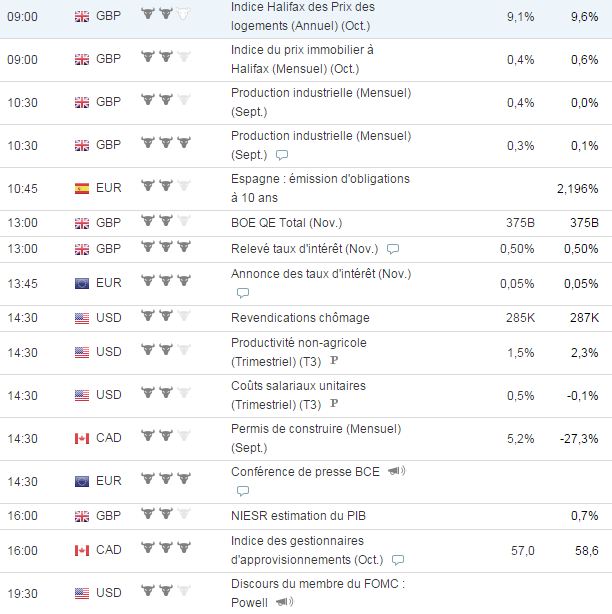Open Espagne émission d'obligations à 10 ans
This screenshot has width=612, height=614.
319,188
